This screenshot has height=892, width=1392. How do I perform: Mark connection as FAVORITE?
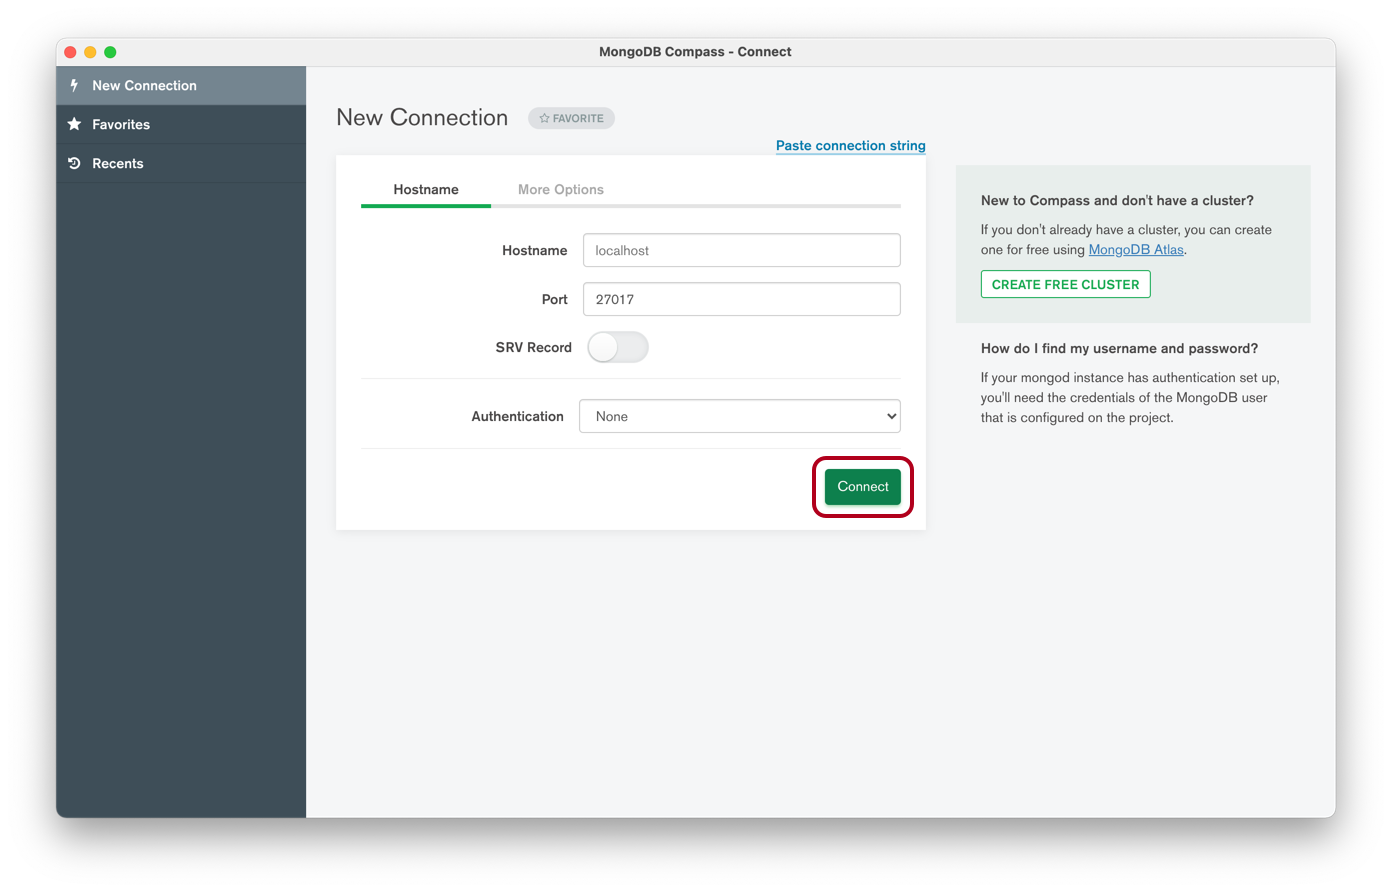point(571,118)
